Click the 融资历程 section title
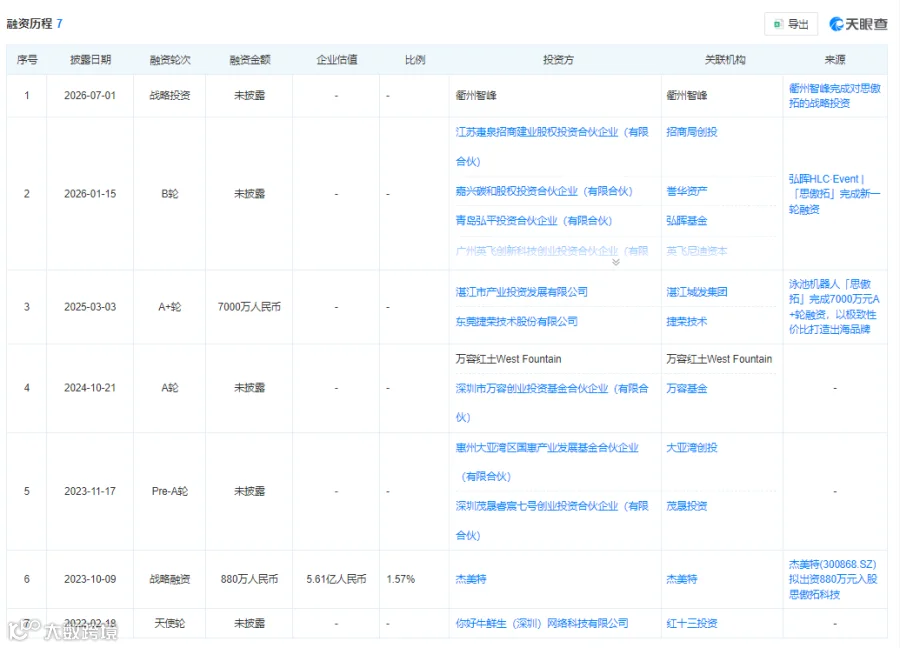The height and width of the screenshot is (648, 900). point(29,24)
